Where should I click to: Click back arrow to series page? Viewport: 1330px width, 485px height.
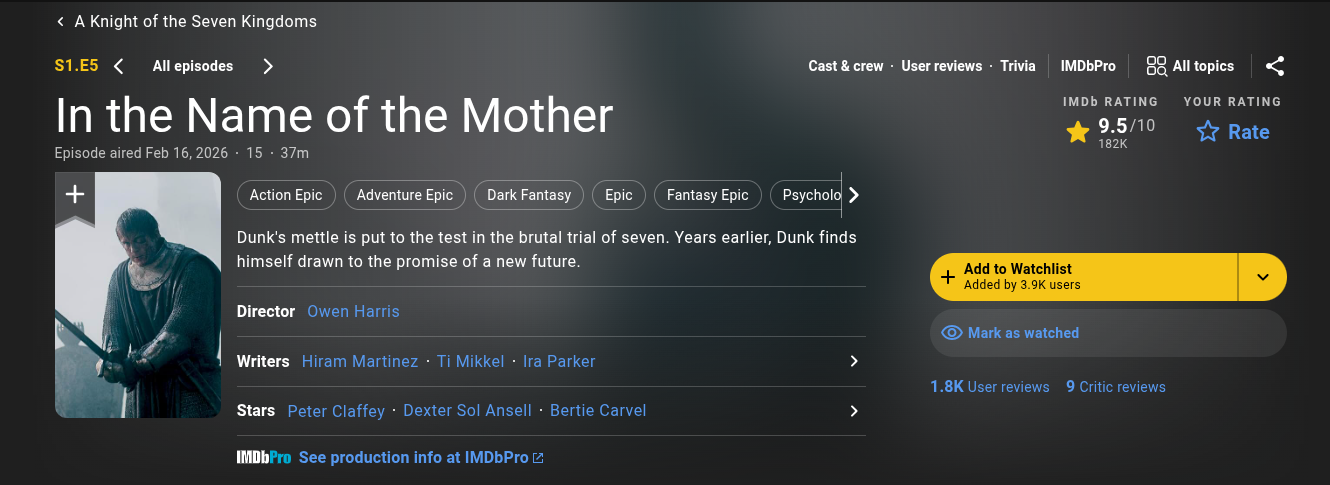[61, 21]
